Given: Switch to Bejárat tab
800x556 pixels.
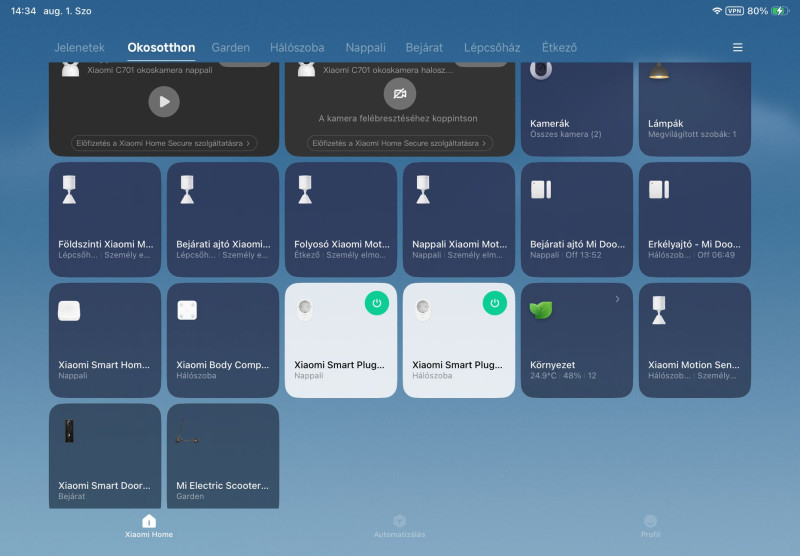Looking at the screenshot, I should [x=424, y=47].
